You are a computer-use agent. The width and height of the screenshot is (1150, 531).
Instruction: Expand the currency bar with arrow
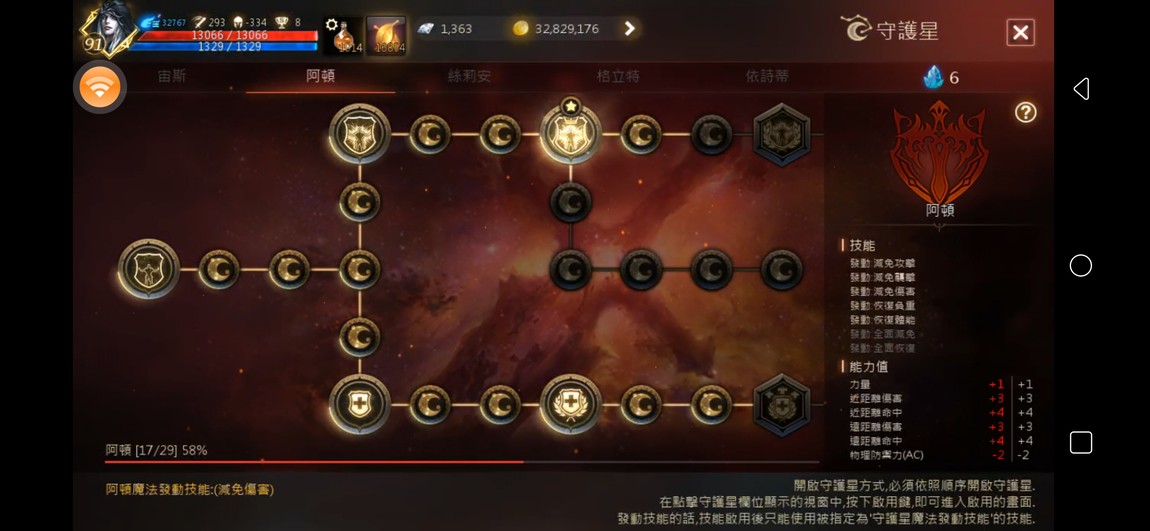(x=629, y=29)
